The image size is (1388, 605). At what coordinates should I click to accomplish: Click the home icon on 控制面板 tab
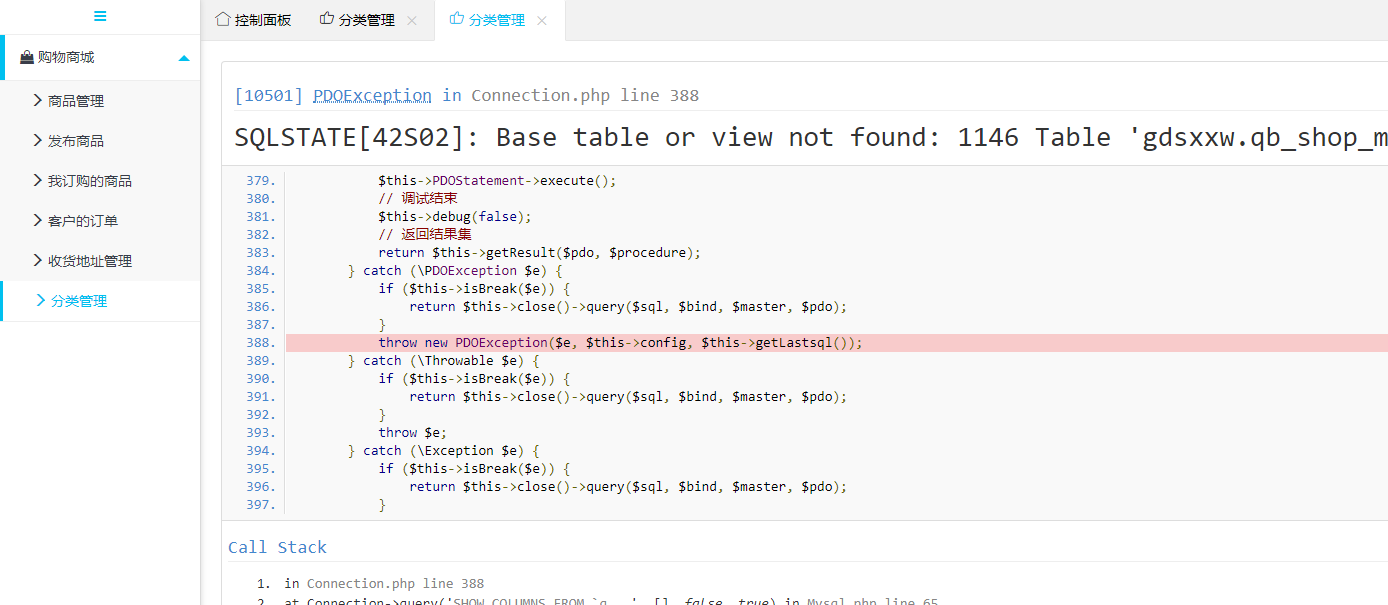tap(223, 19)
